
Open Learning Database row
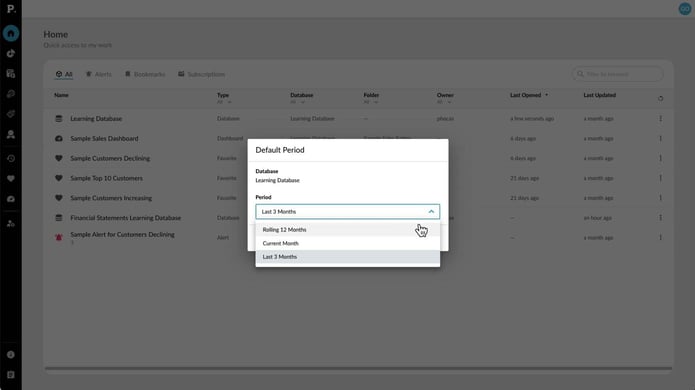point(96,119)
